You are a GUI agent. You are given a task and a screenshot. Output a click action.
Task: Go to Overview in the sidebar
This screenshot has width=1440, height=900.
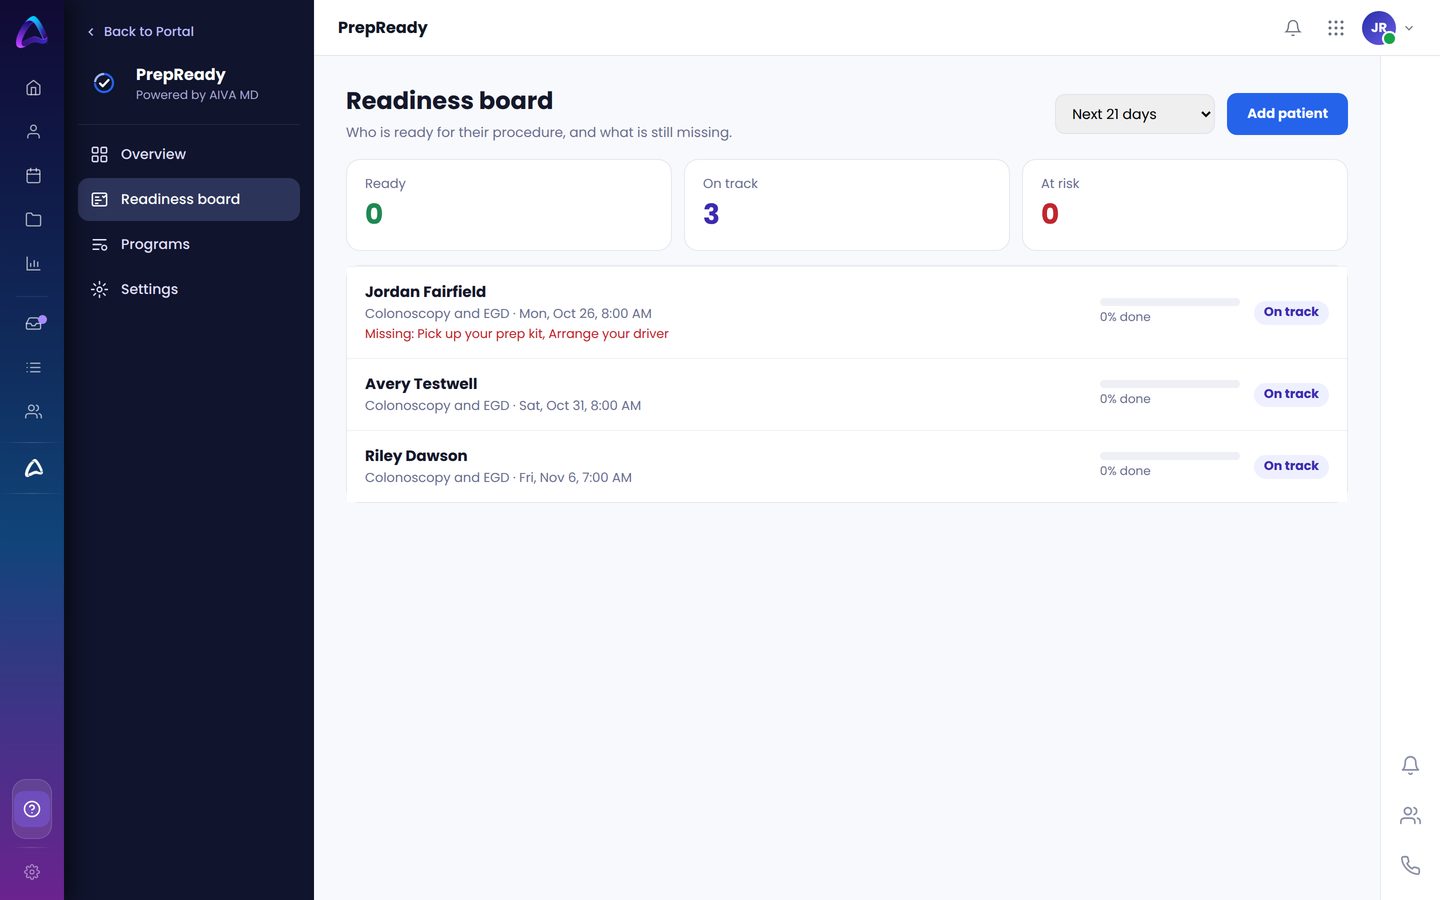(x=189, y=154)
